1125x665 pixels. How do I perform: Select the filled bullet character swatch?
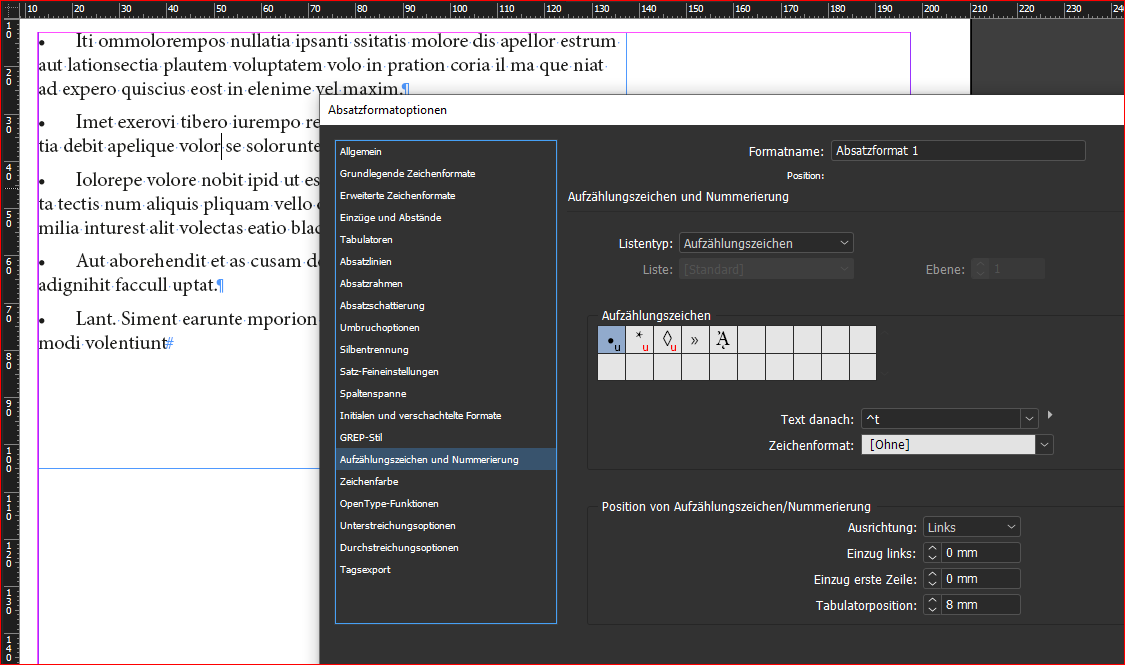(610, 340)
